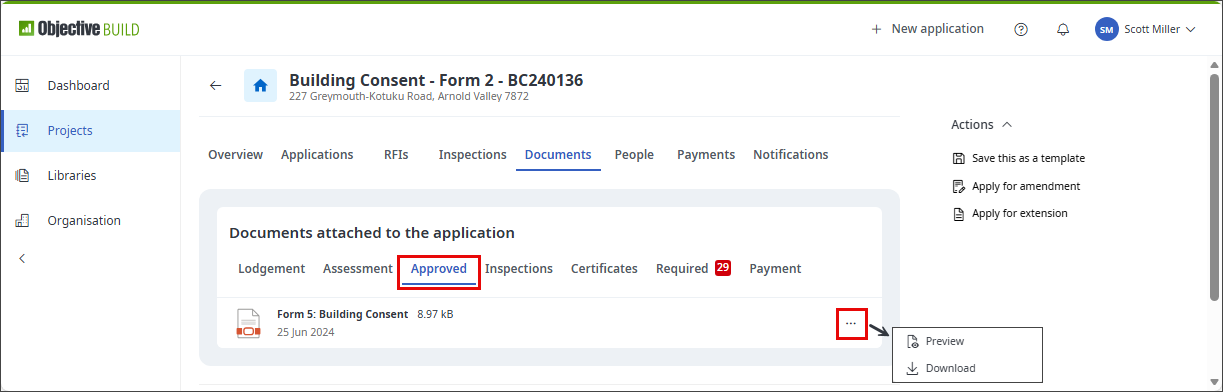Open the help question mark icon

click(1021, 29)
